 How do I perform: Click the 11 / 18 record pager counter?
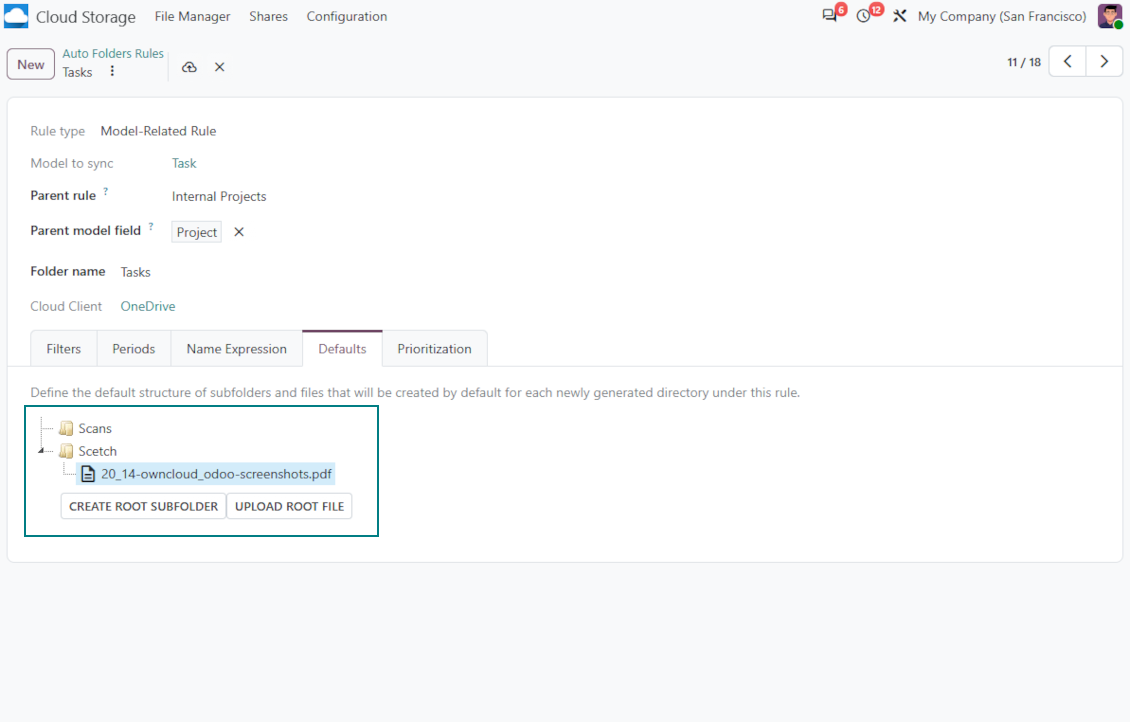[x=1024, y=62]
